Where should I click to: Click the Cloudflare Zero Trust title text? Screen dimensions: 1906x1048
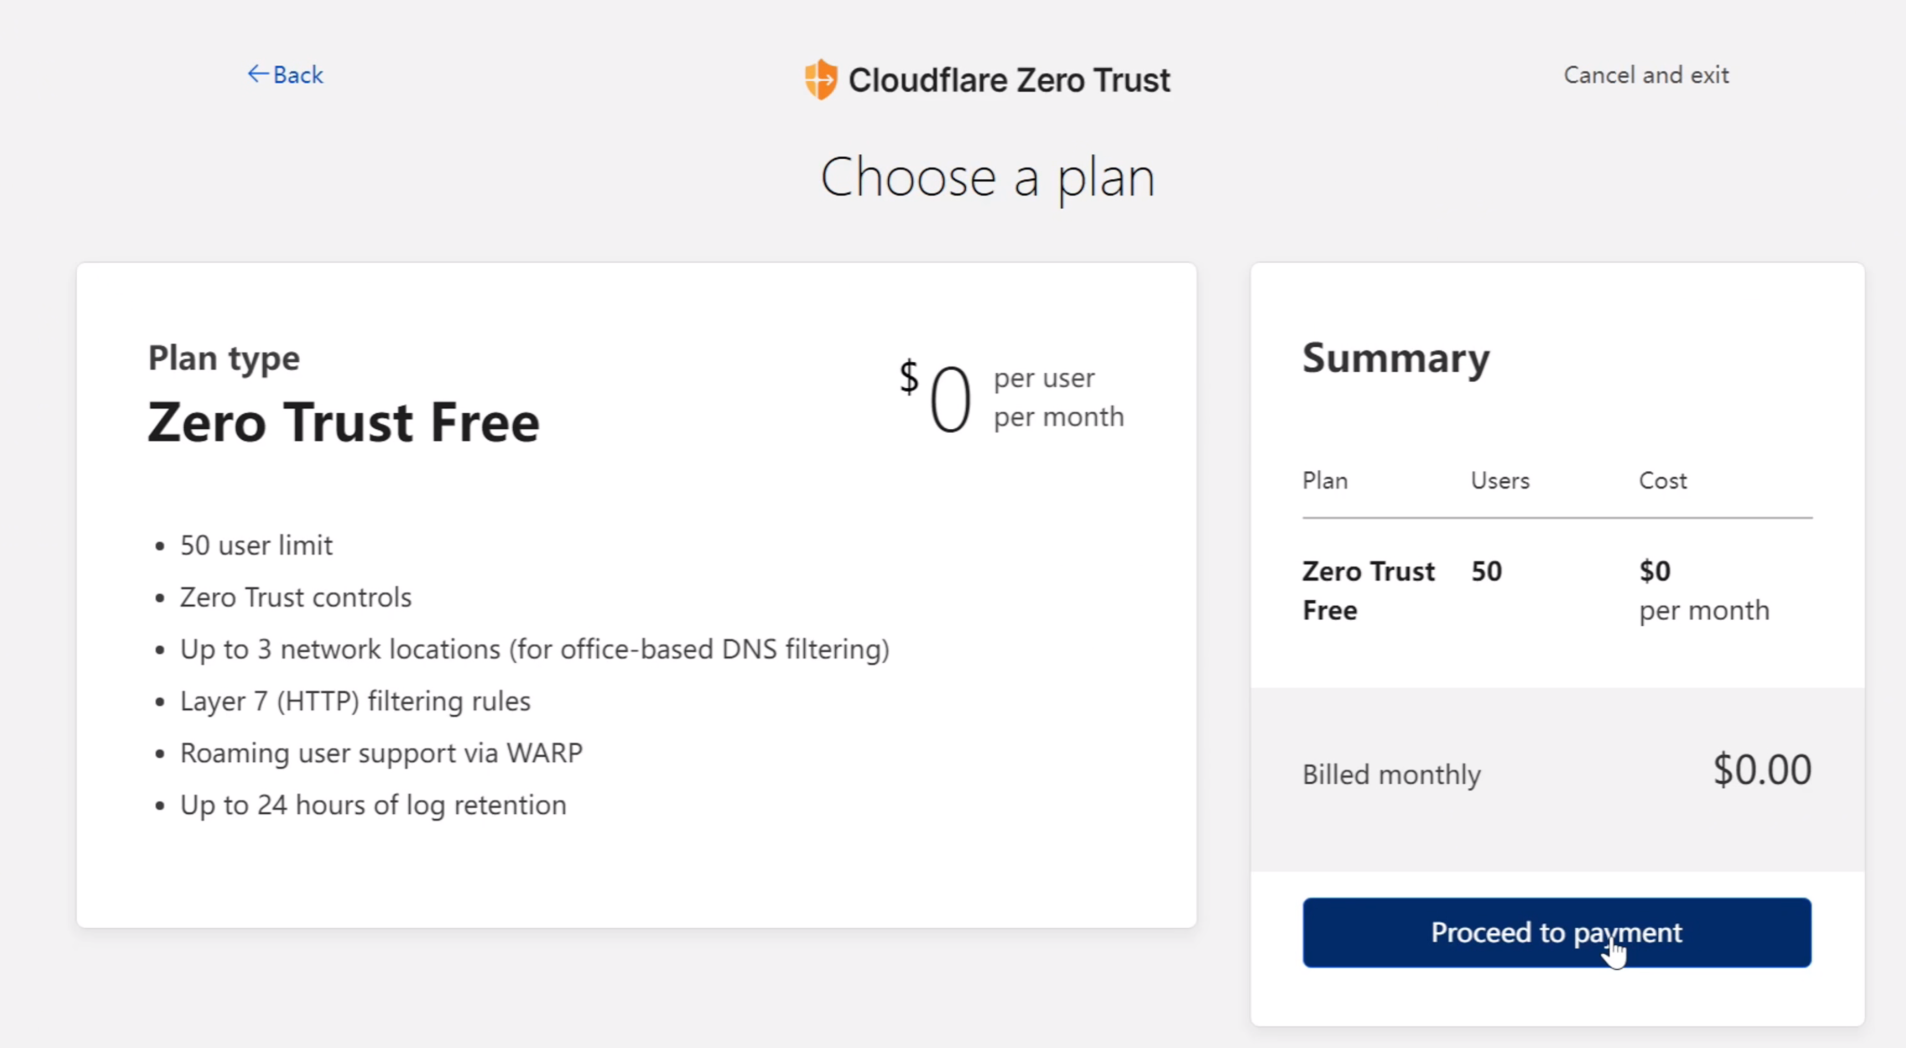pos(1008,80)
